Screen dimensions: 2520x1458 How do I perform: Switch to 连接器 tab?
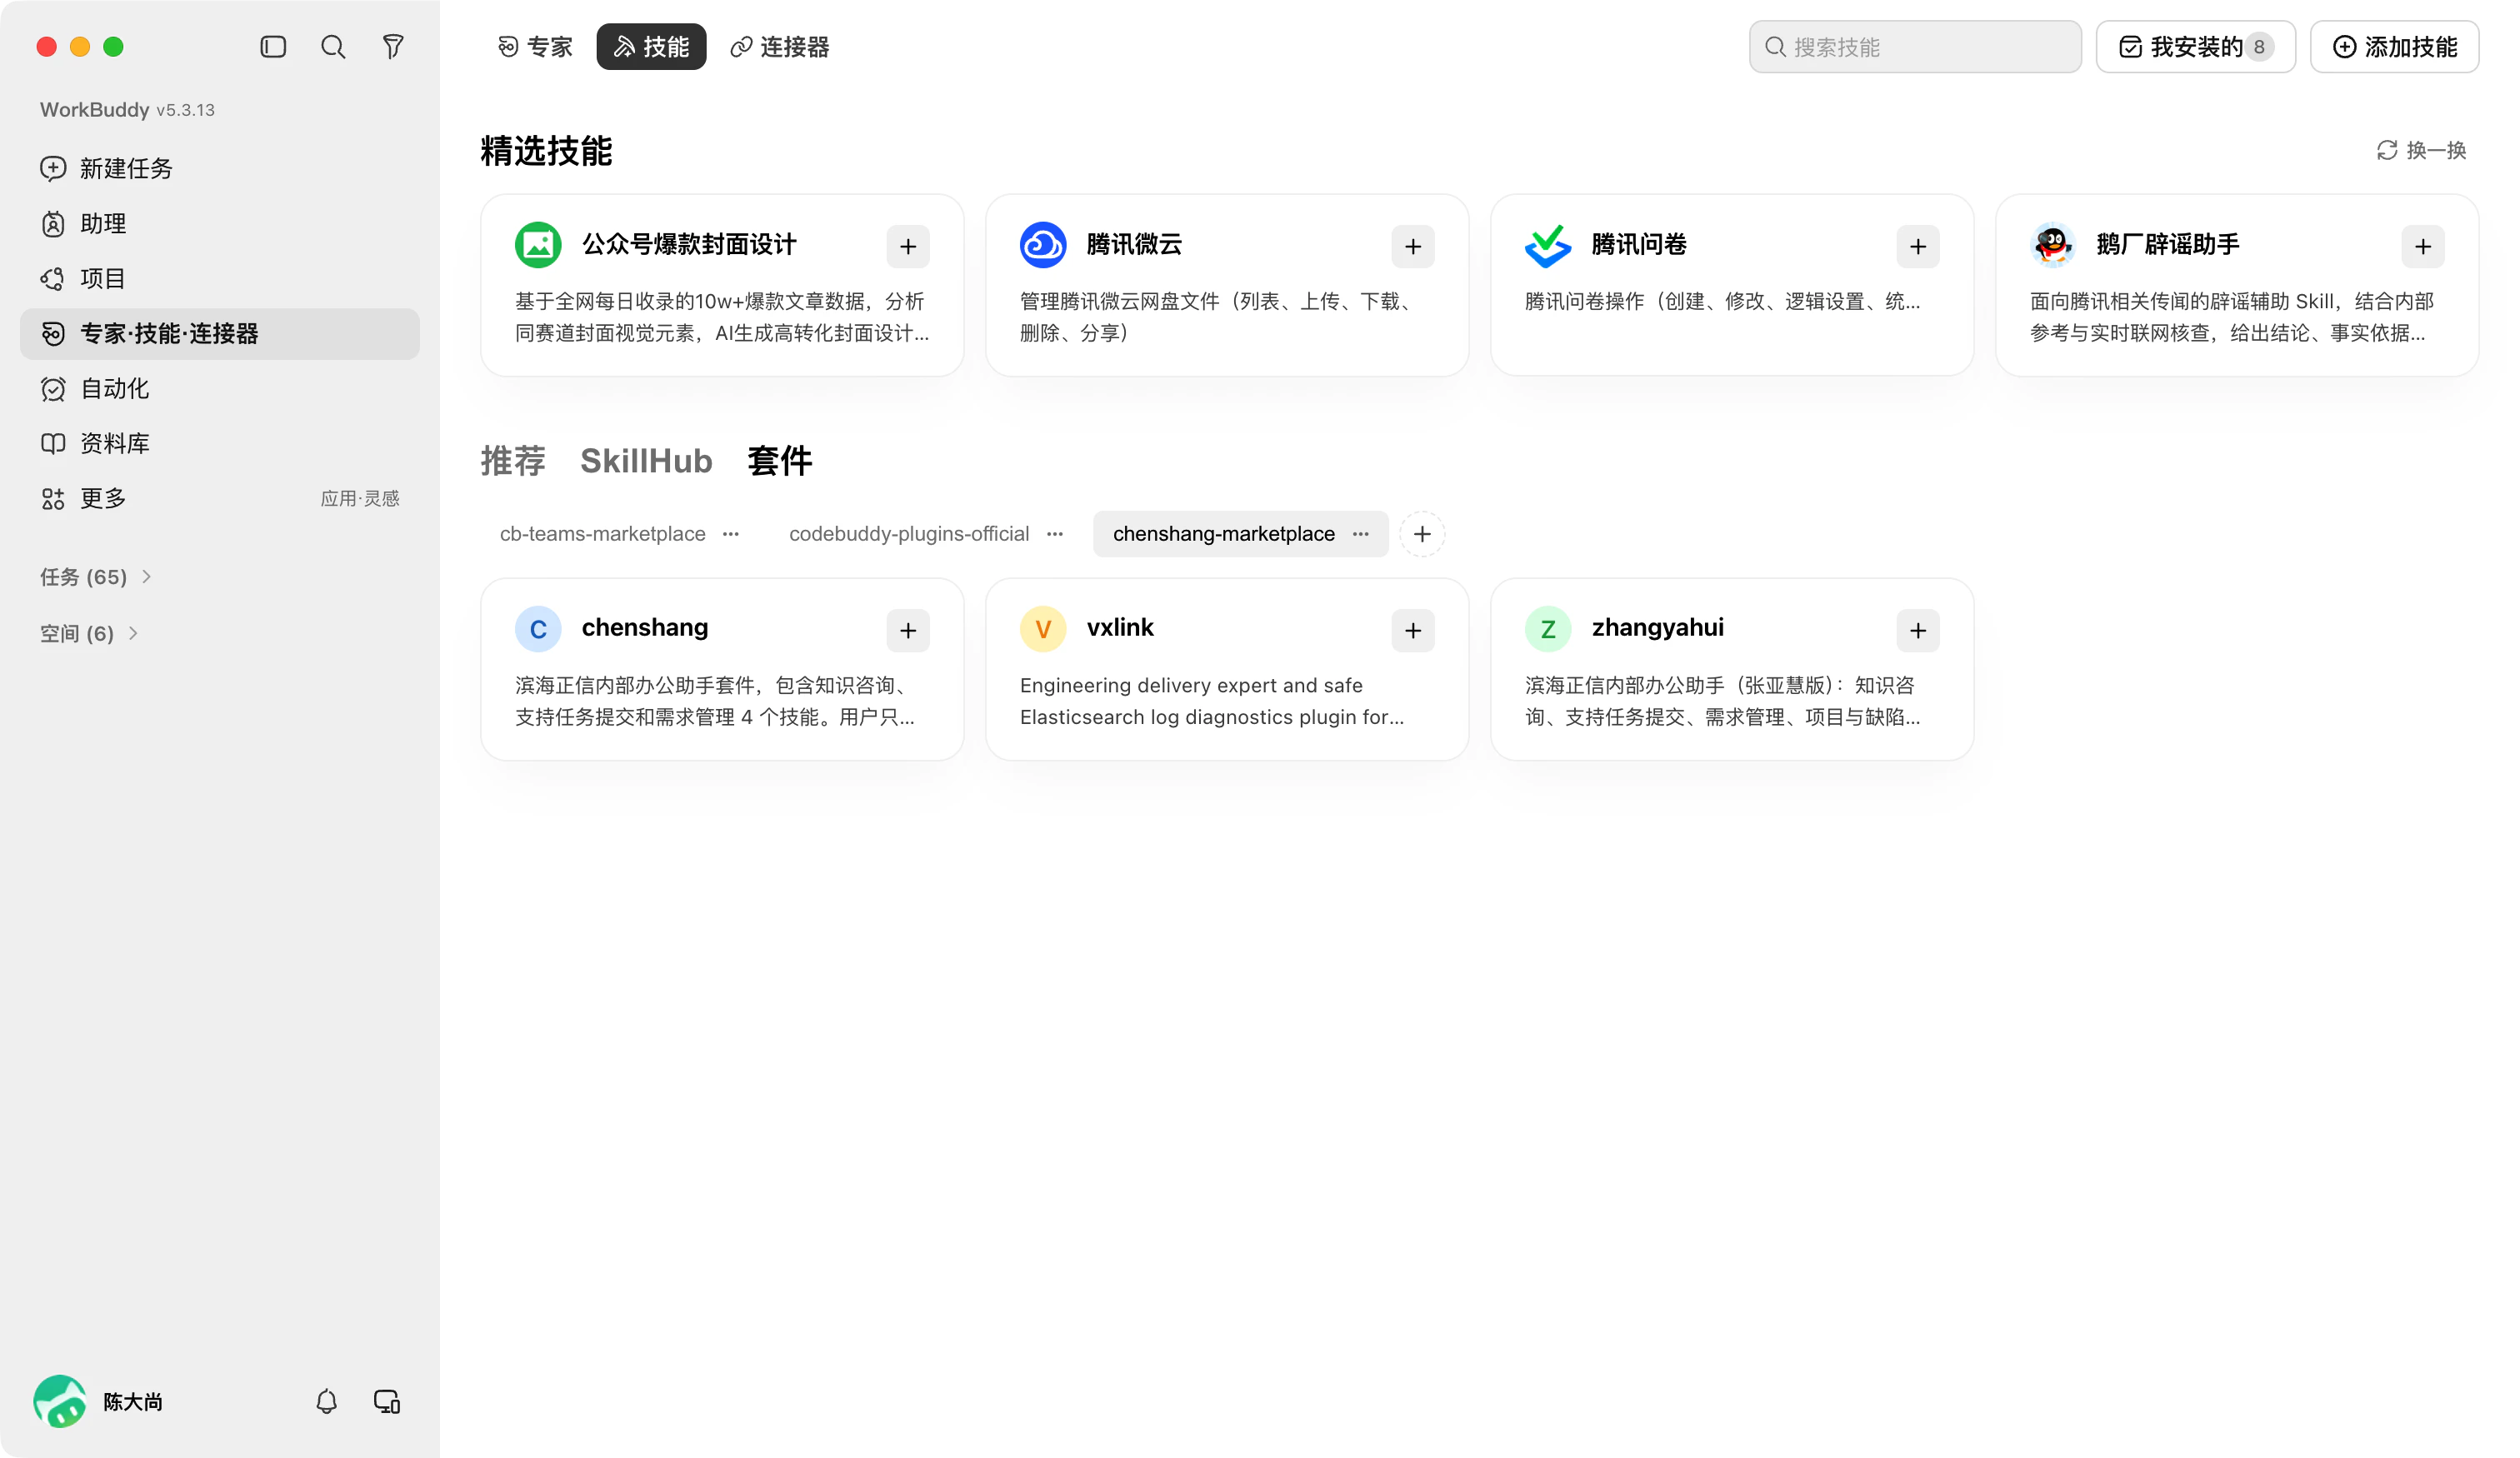coord(780,47)
